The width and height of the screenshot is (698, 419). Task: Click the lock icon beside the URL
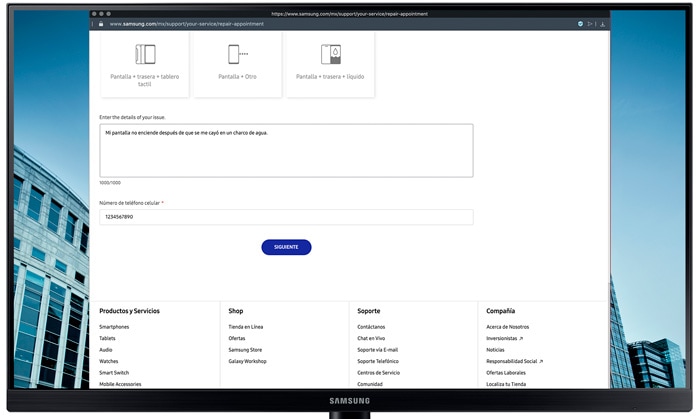101,23
